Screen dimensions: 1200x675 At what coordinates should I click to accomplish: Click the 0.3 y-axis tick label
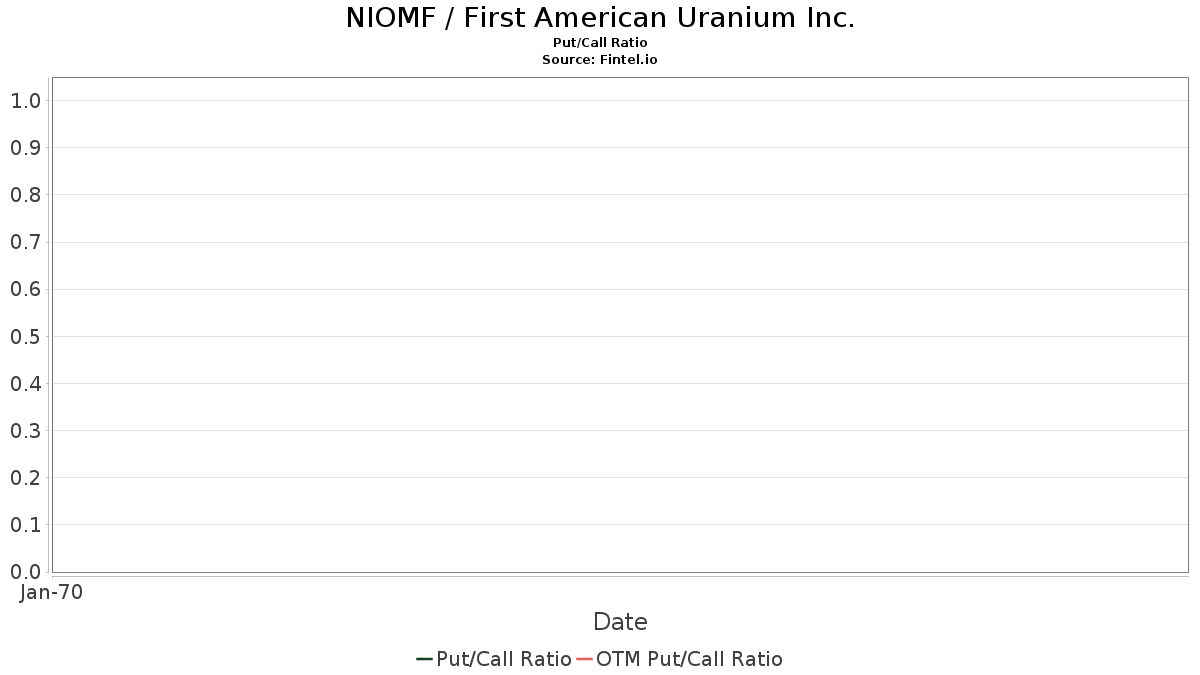click(x=25, y=431)
